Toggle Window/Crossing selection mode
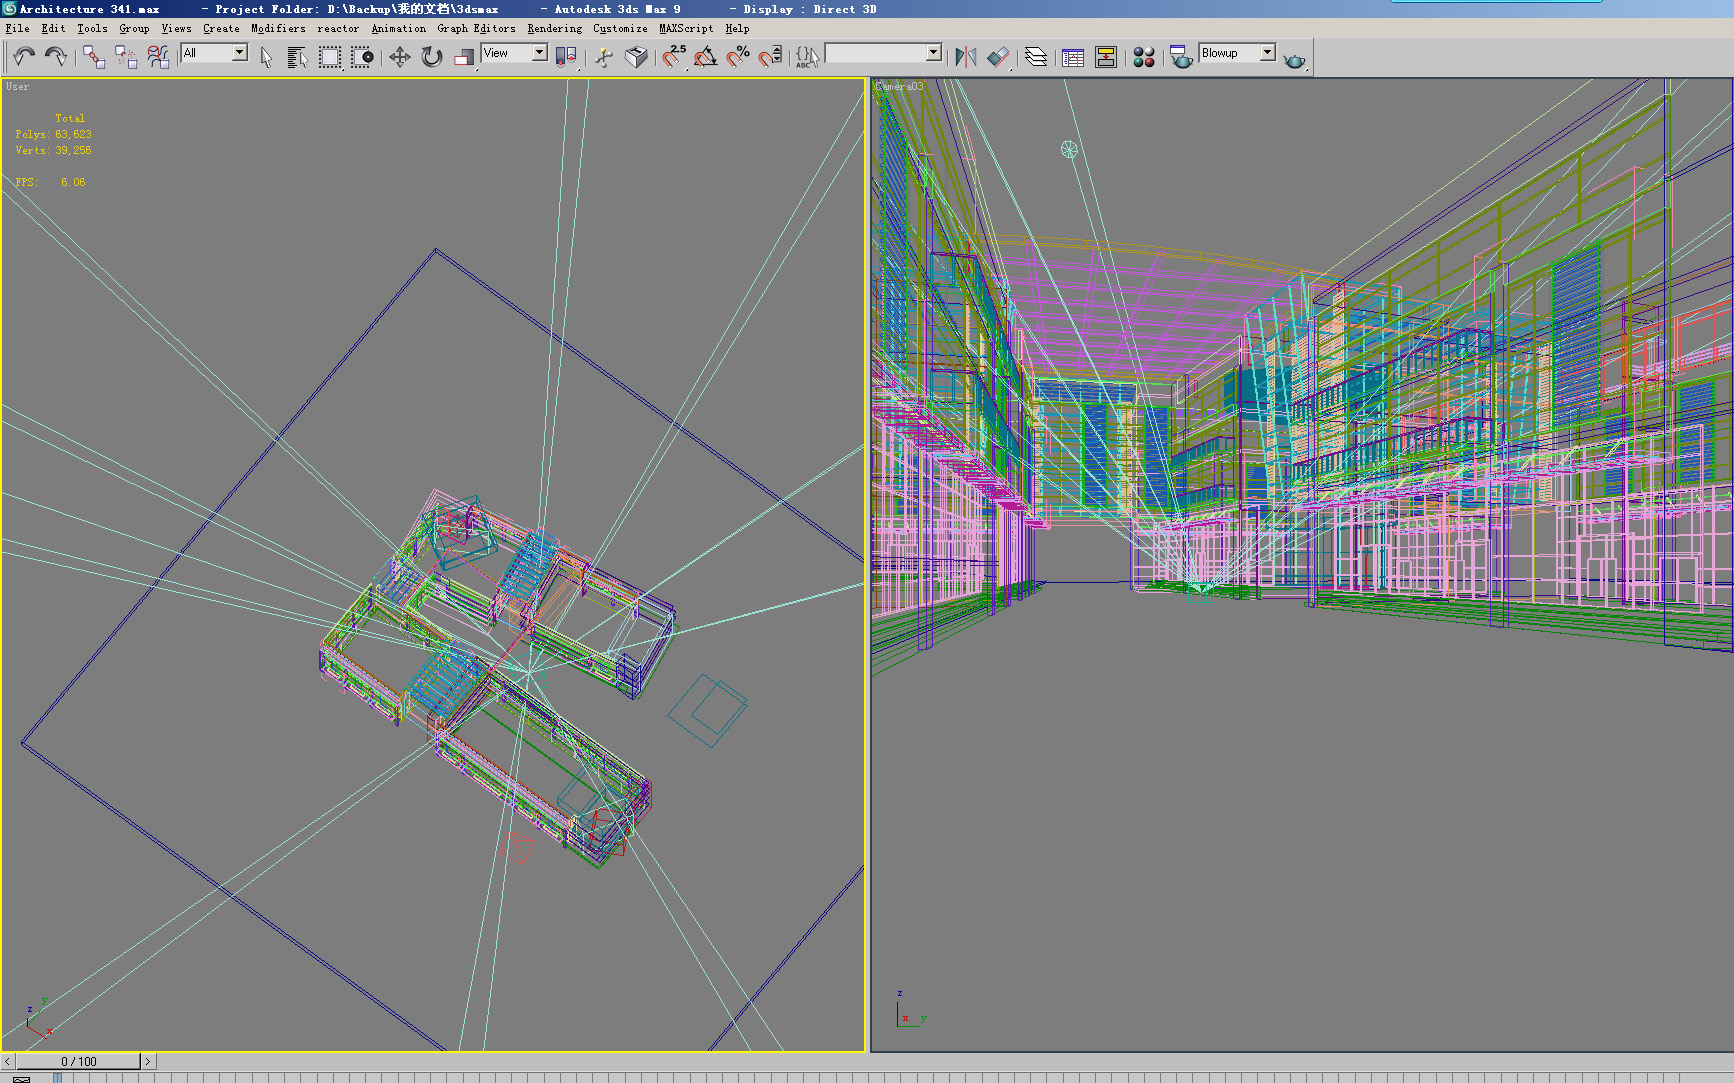This screenshot has height=1083, width=1734. point(362,57)
